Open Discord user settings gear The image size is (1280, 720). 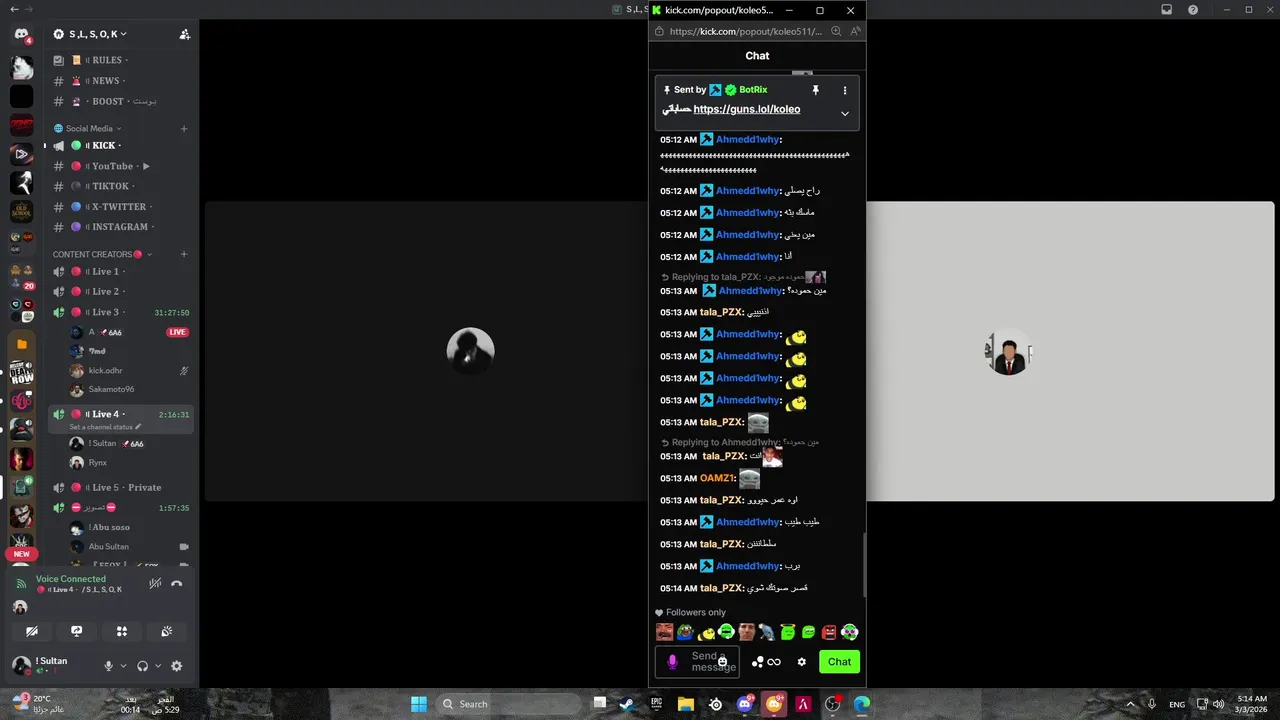click(x=177, y=666)
